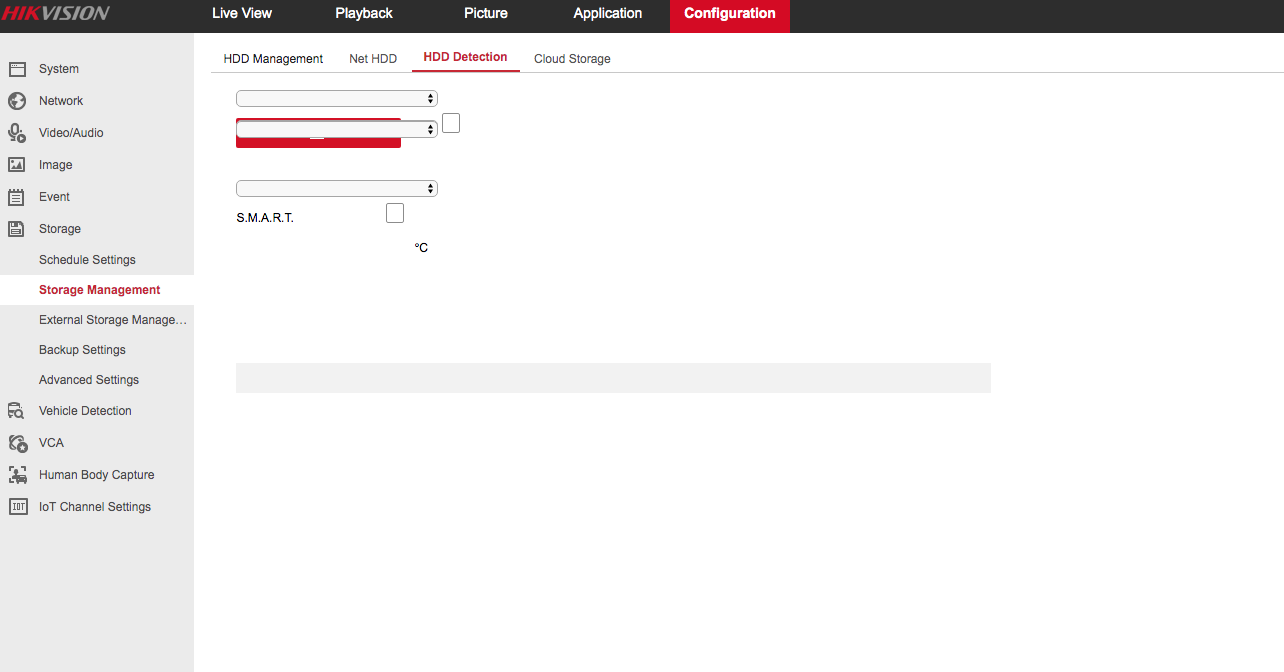Click the Network globe icon
1284x672 pixels.
17,101
